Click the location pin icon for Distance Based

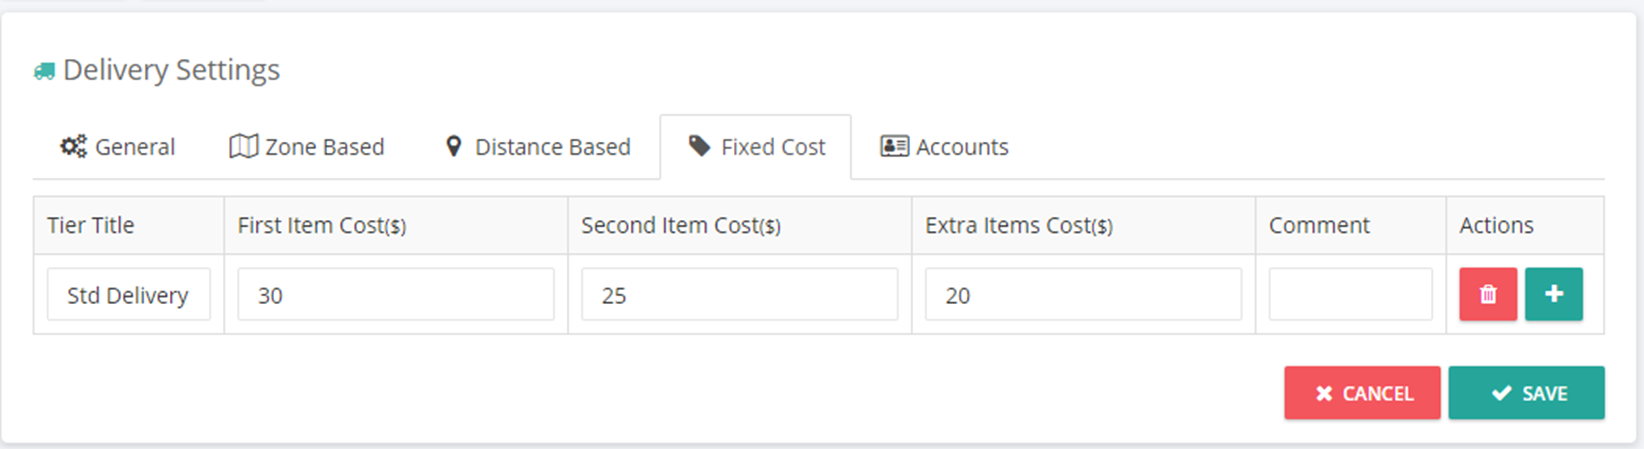[453, 146]
